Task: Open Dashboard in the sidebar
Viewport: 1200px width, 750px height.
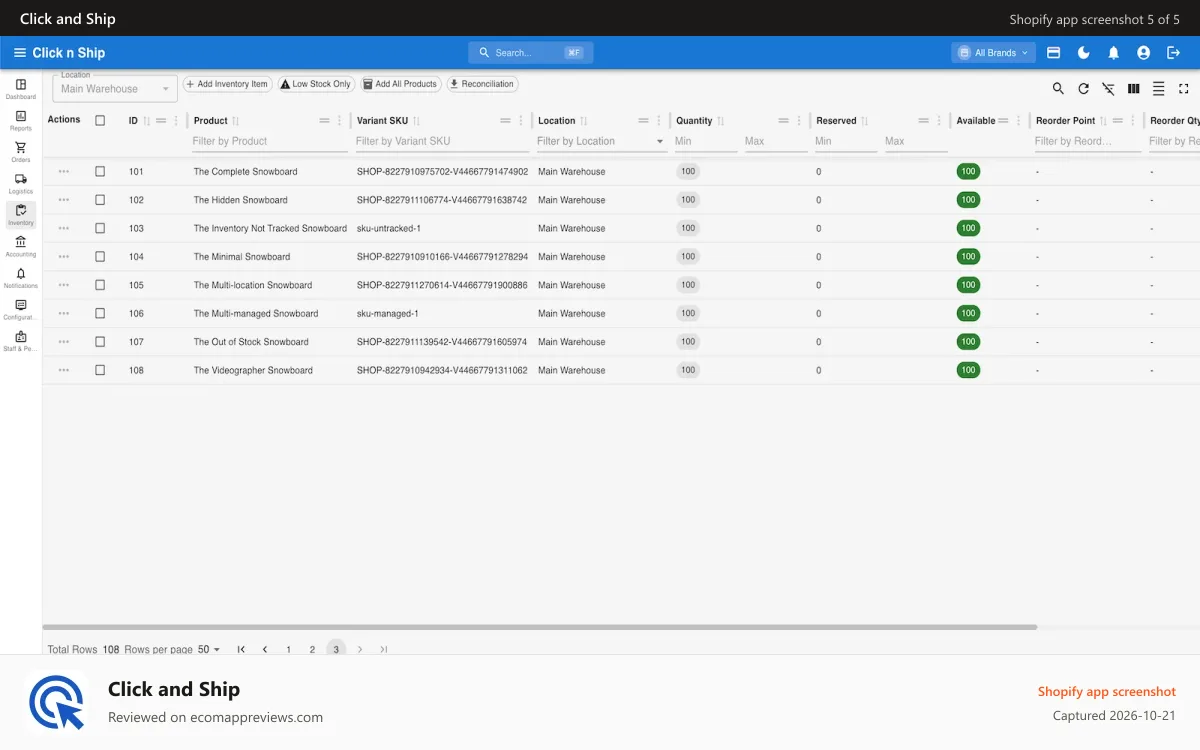Action: (21, 89)
